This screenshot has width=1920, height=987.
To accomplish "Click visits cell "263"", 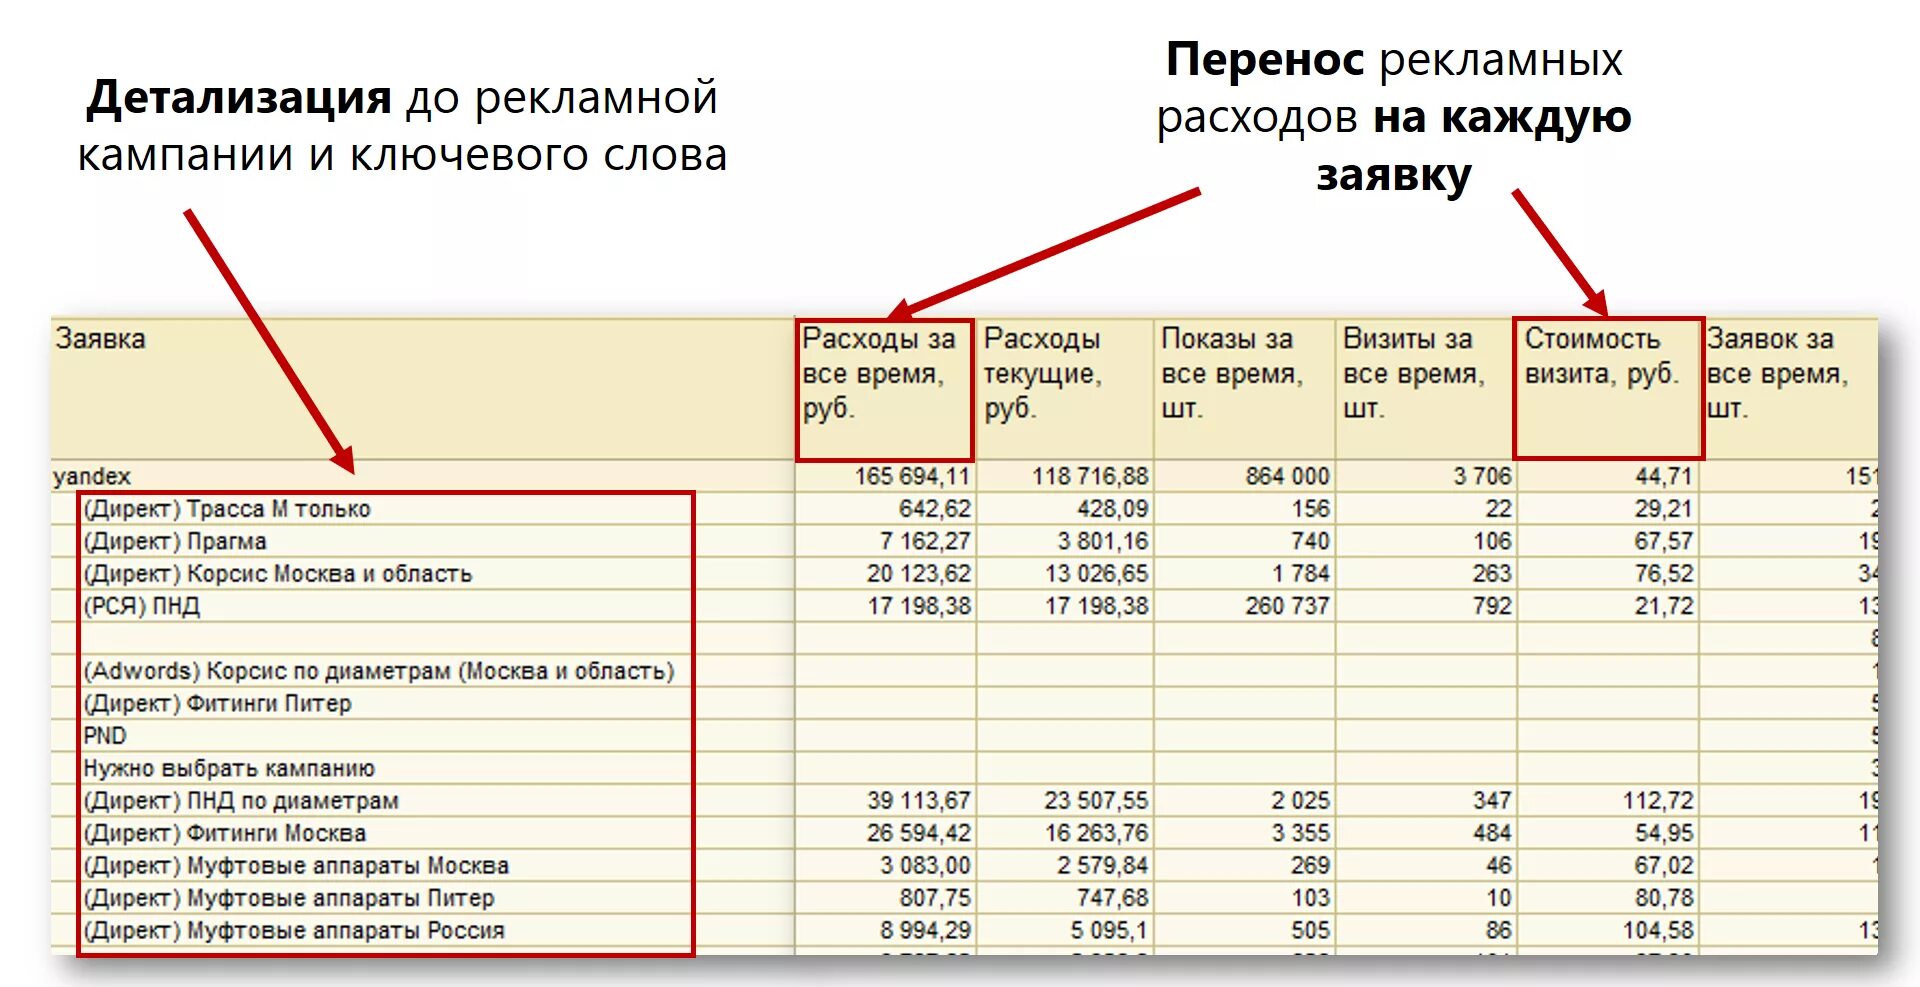I will [x=1426, y=573].
